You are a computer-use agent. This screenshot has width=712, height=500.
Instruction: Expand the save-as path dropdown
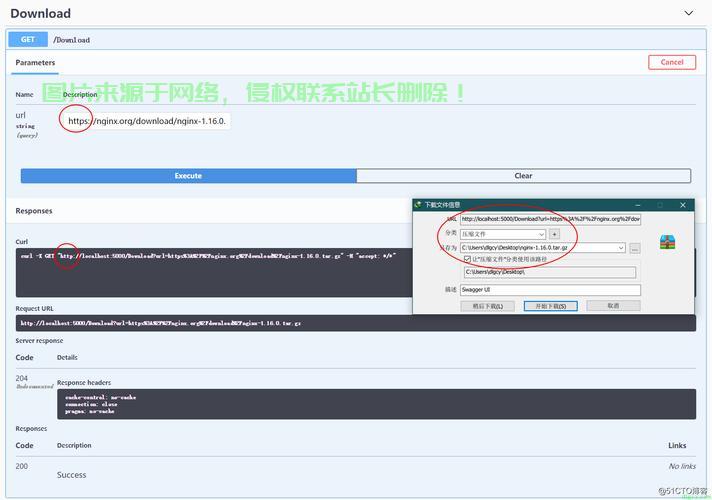point(621,248)
